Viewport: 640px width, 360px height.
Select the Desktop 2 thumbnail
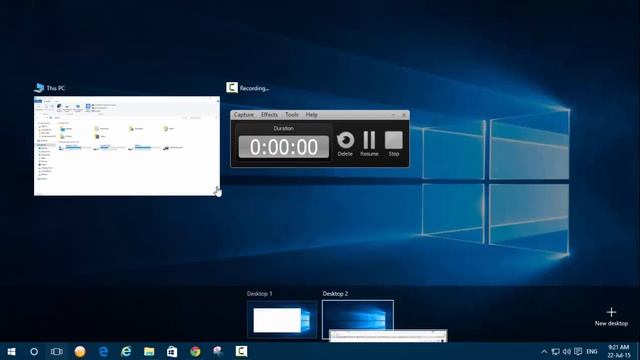coord(358,320)
